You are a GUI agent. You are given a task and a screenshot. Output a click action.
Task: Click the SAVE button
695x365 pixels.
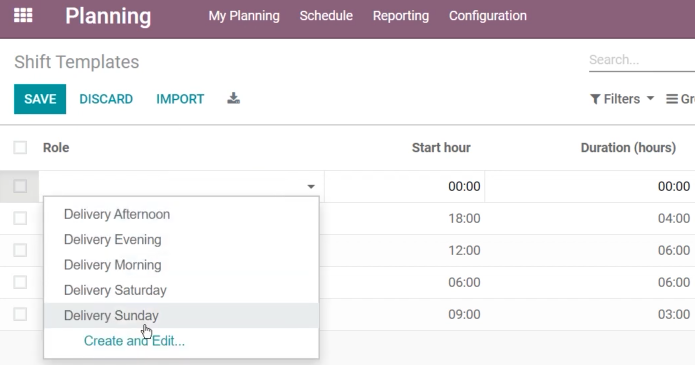click(x=40, y=99)
